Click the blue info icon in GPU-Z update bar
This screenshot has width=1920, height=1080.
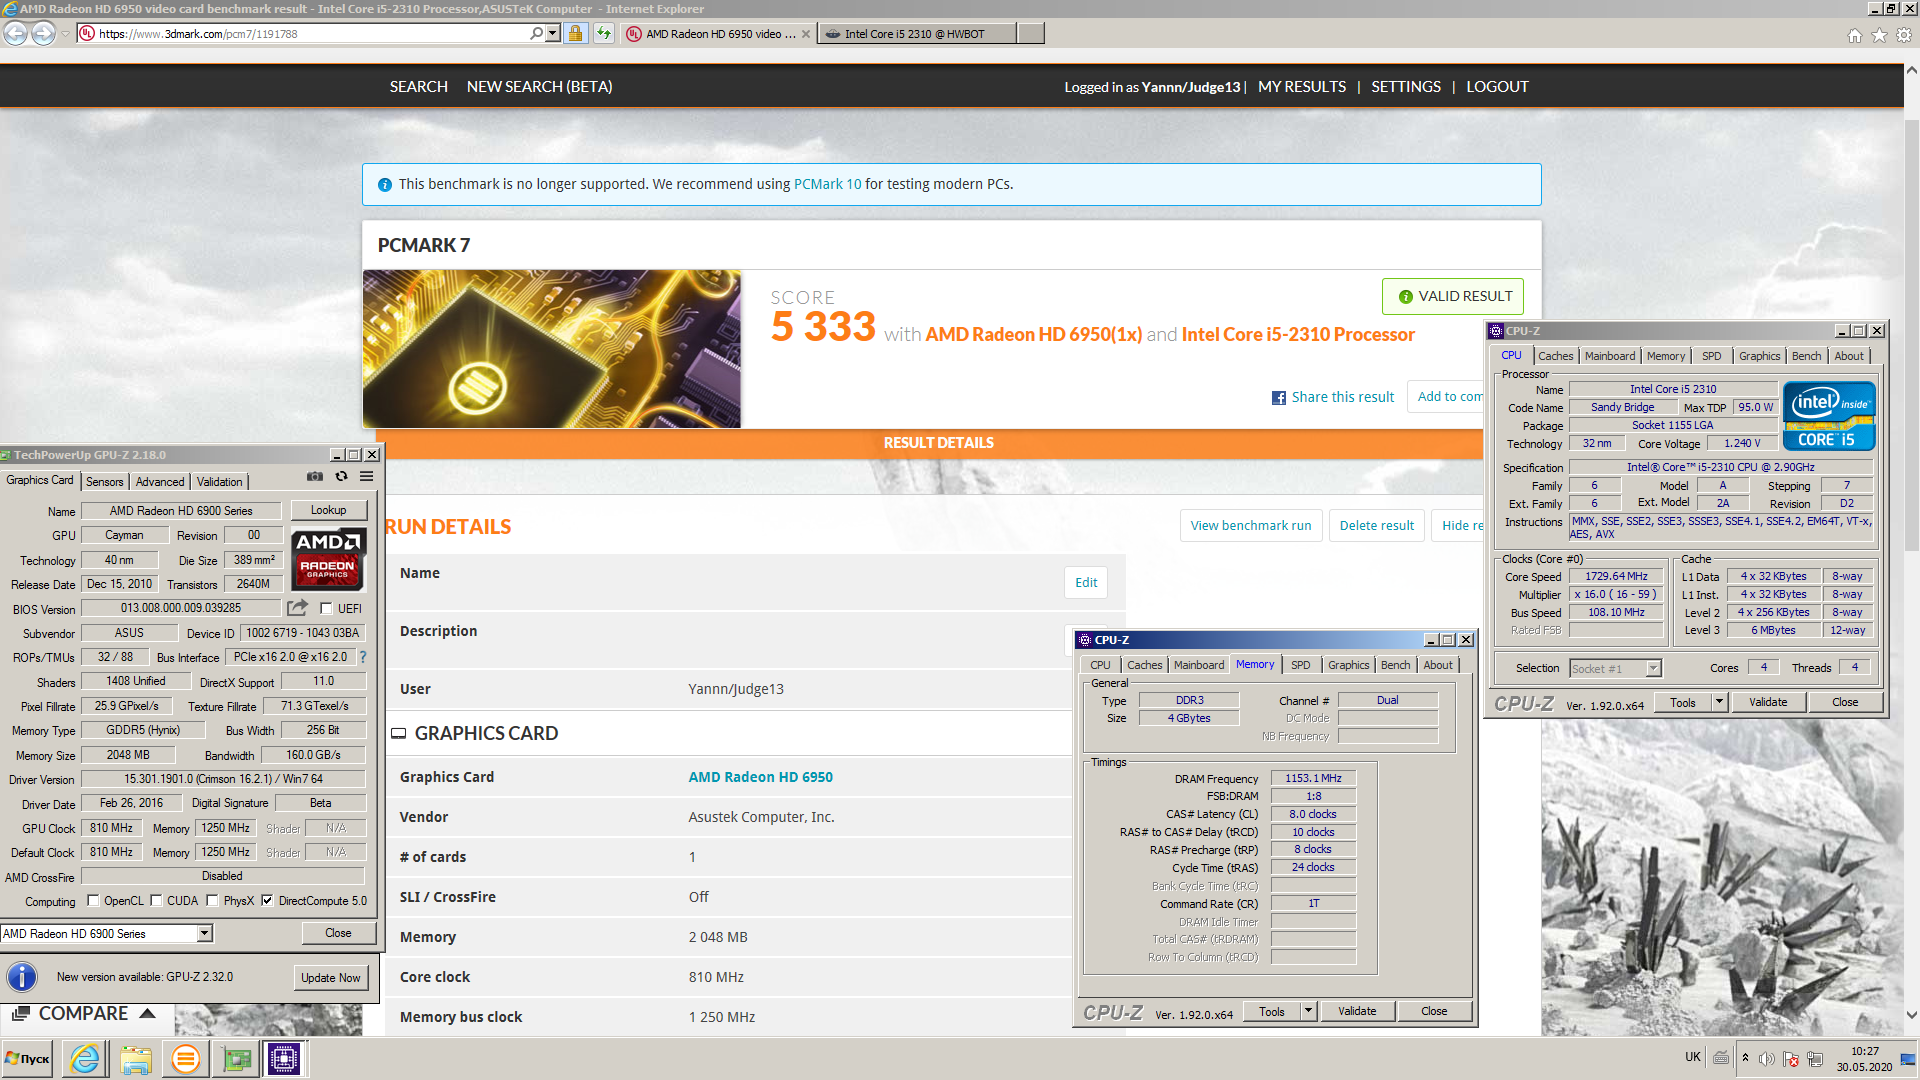(x=22, y=977)
